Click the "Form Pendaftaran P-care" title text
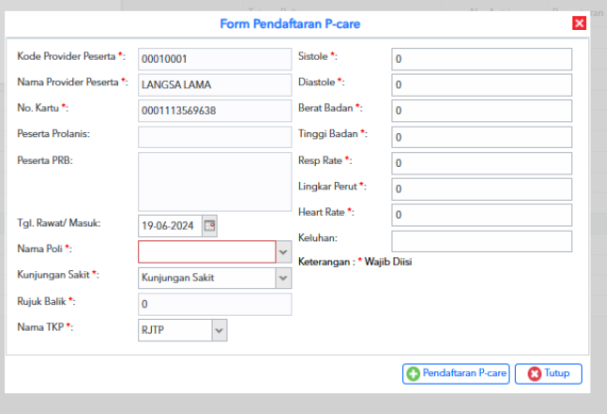The width and height of the screenshot is (607, 414). (x=290, y=24)
